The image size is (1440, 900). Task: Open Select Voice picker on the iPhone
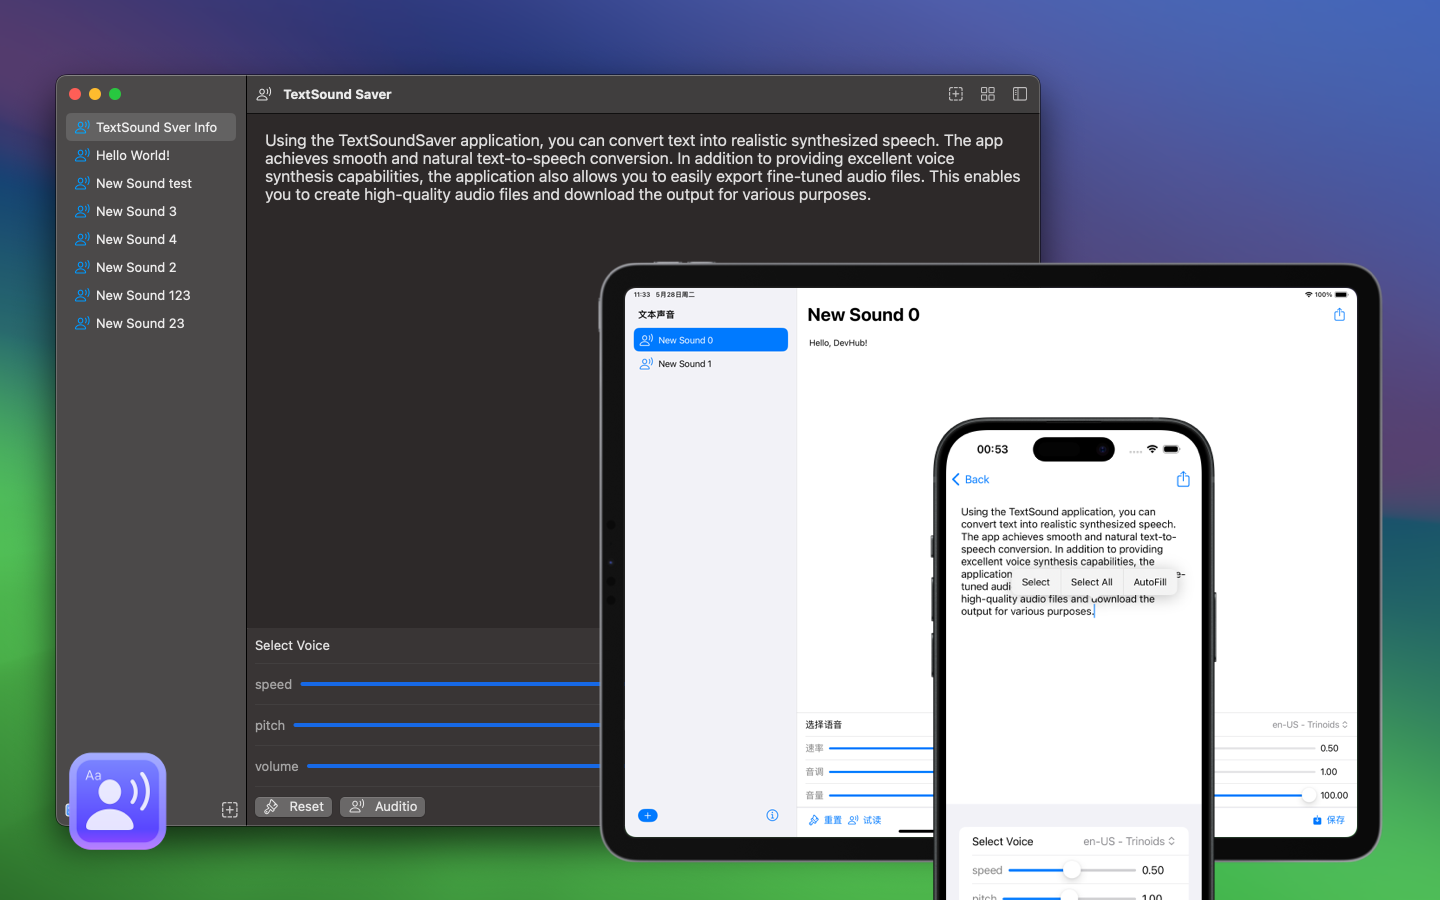click(x=1129, y=842)
